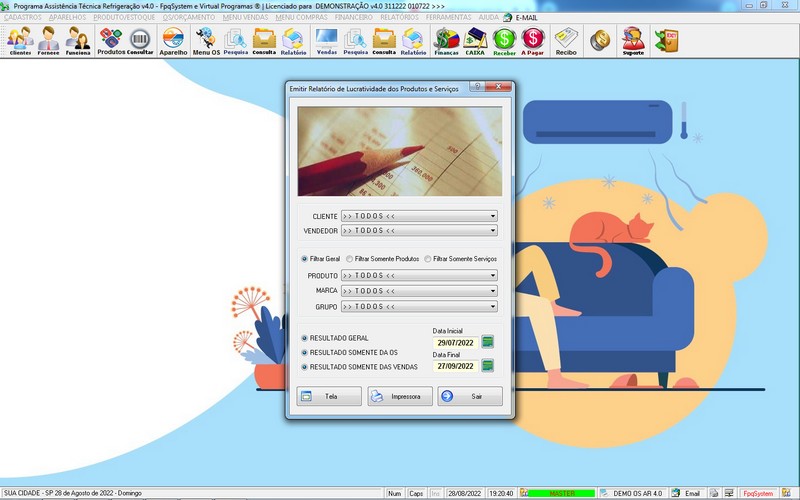Image resolution: width=800 pixels, height=500 pixels.
Task: Click DEMO OS AR 4.0 status text
Action: [637, 493]
